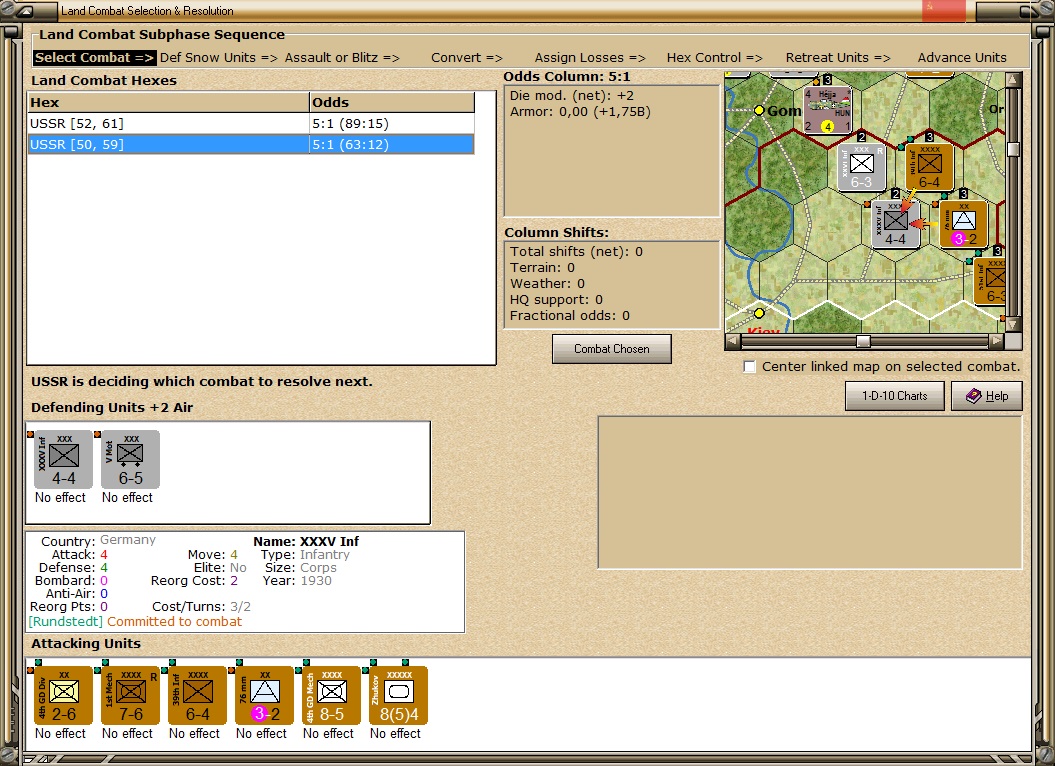Enable center linked map on selected combat
Image resolution: width=1055 pixels, height=766 pixels.
[x=750, y=367]
